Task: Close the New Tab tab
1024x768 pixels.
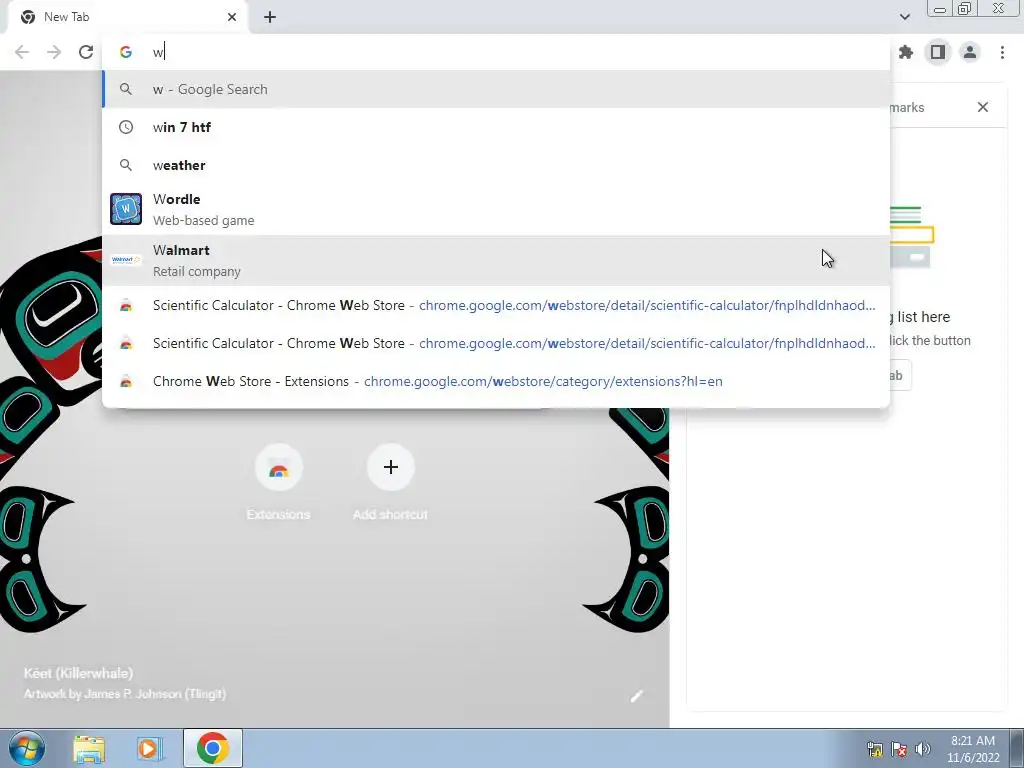Action: coord(232,17)
